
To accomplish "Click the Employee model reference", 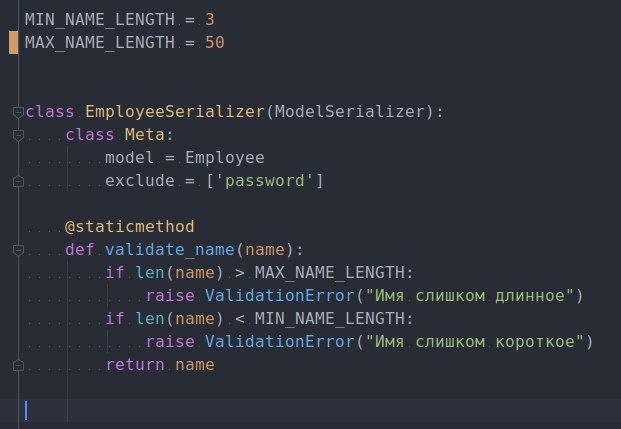I will coord(225,158).
